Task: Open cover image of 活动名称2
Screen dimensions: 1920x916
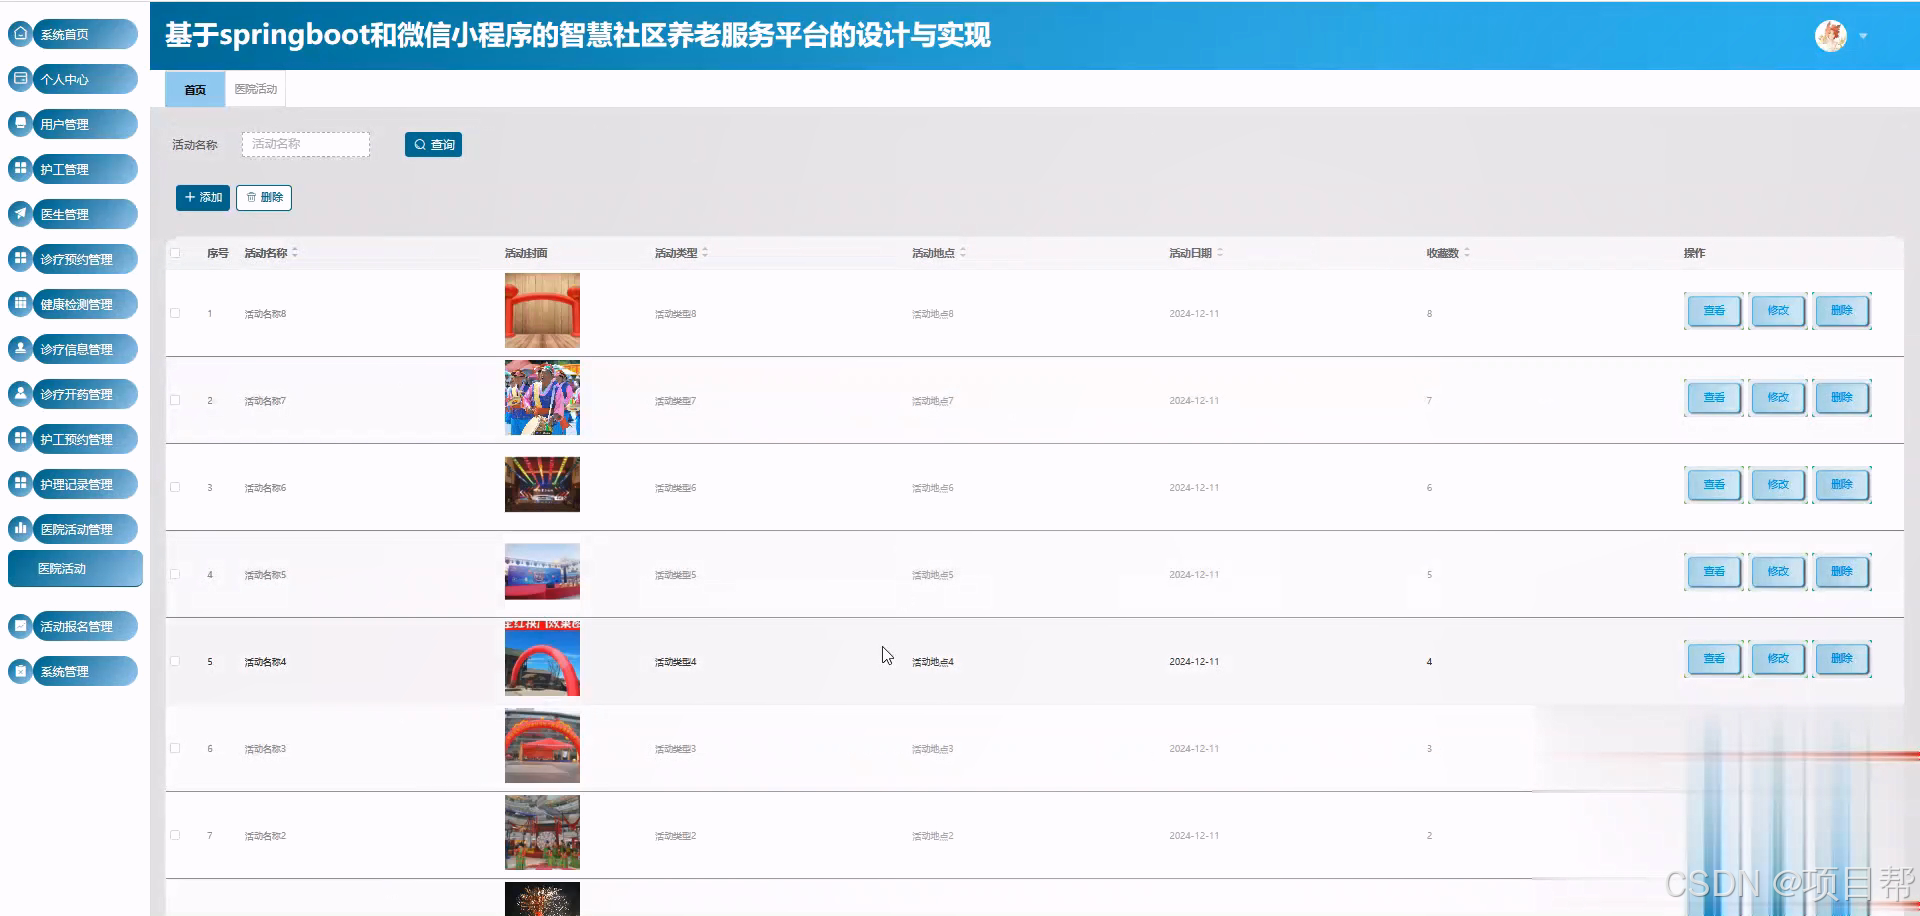Action: coord(542,833)
